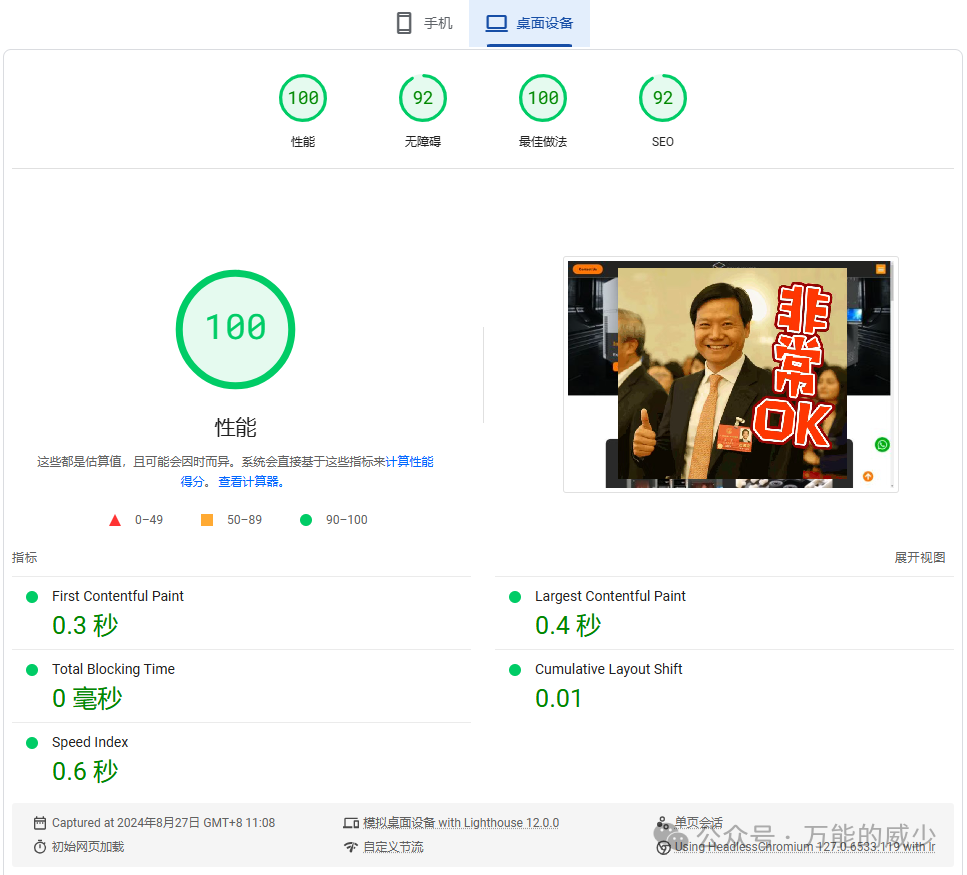Click the 指标 section heading
Image resolution: width=967 pixels, height=875 pixels.
click(25, 557)
